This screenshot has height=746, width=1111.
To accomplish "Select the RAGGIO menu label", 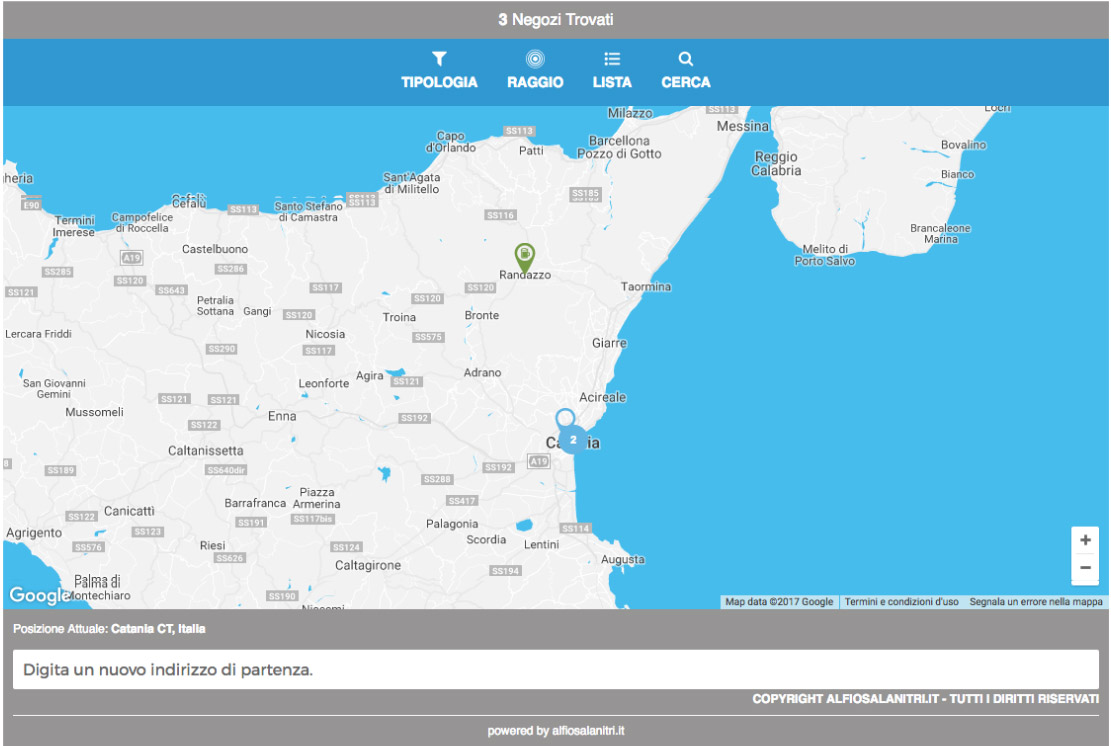I will pyautogui.click(x=535, y=82).
